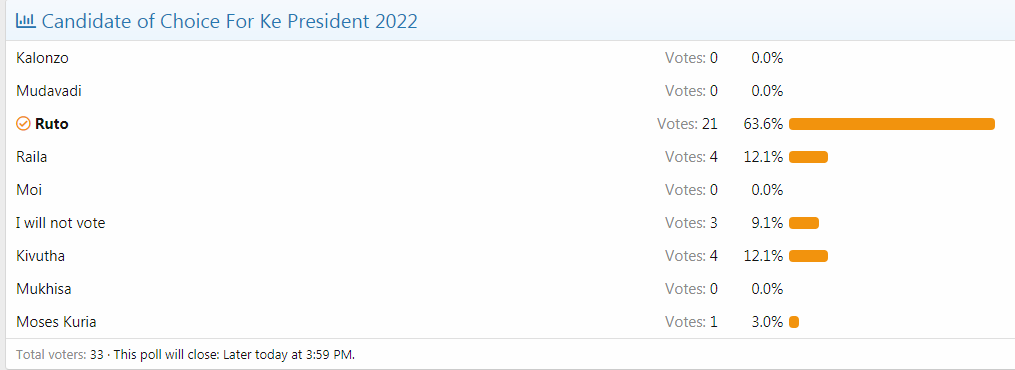This screenshot has width=1015, height=370.
Task: Click Ruto's 63.6% orange result bar
Action: click(x=892, y=124)
